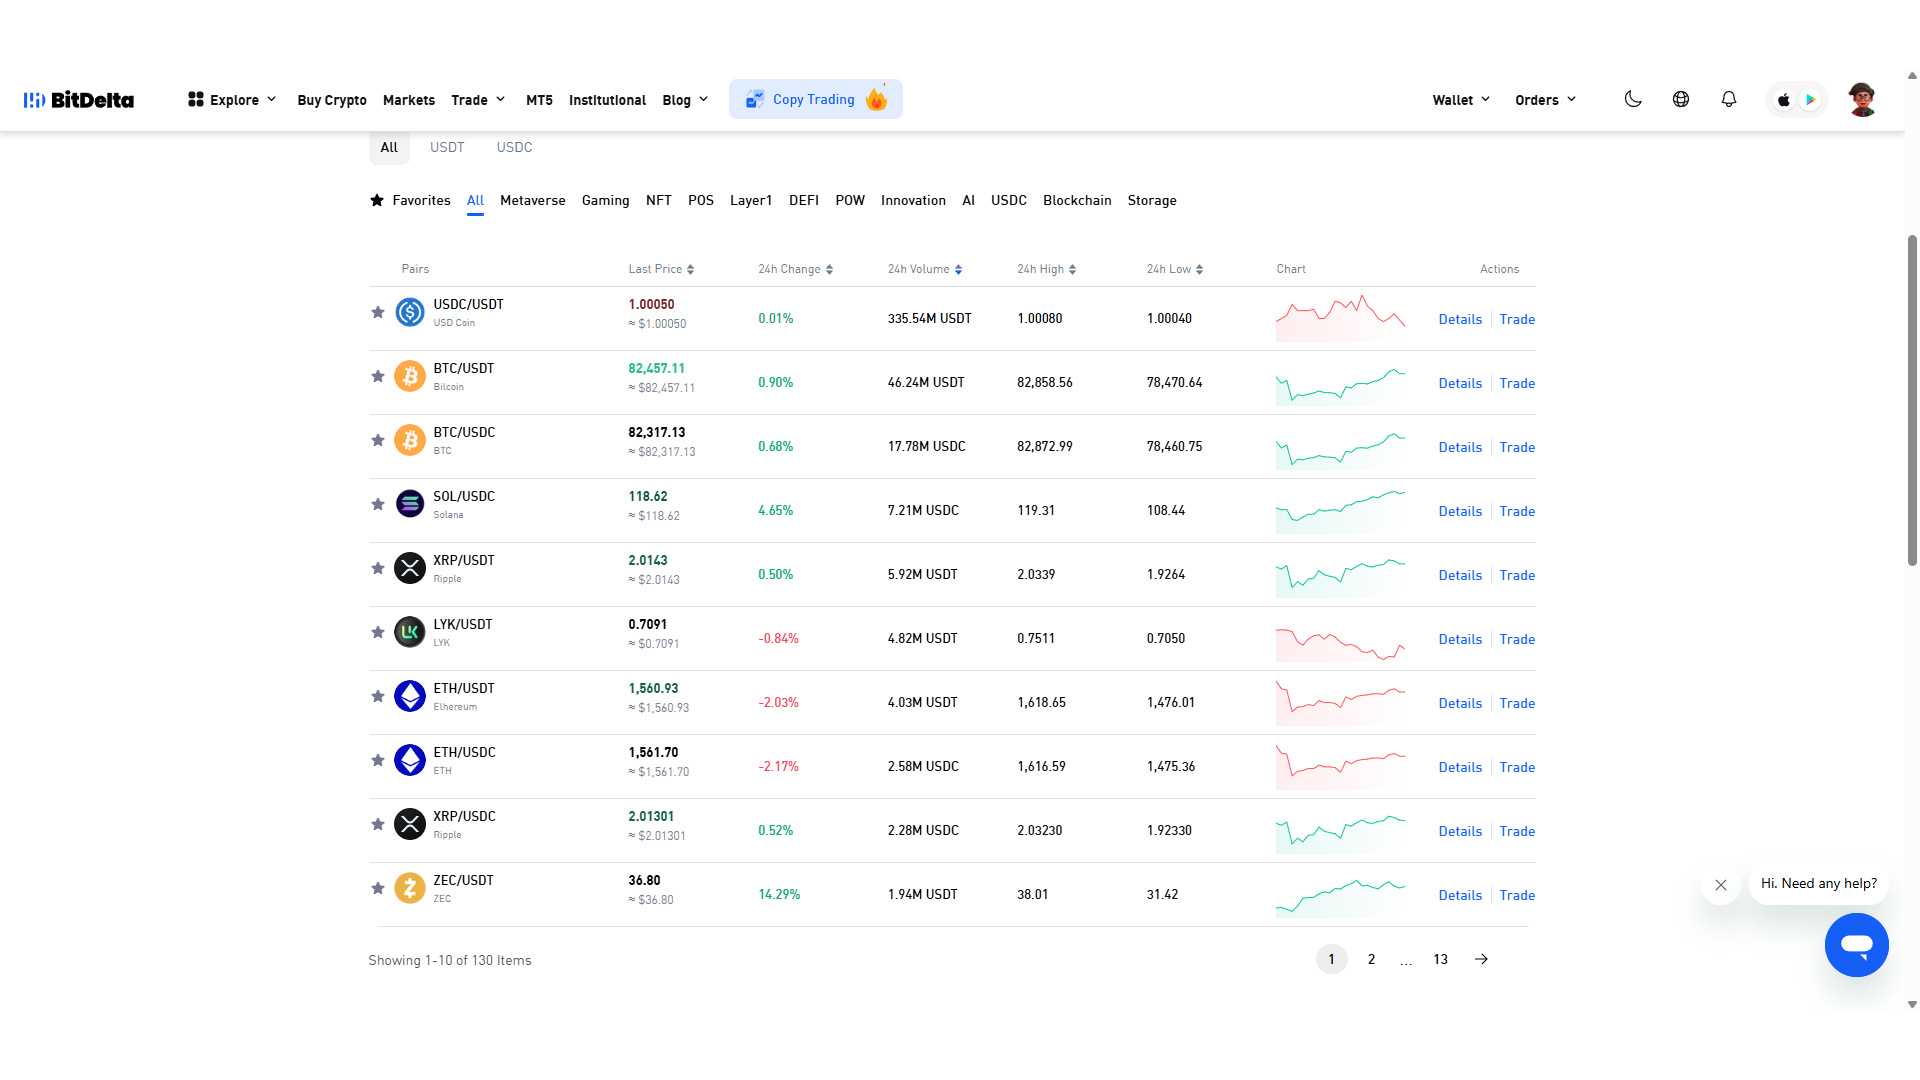Favorite the BTC/USDT pair star
The image size is (1920, 1080).
click(378, 376)
